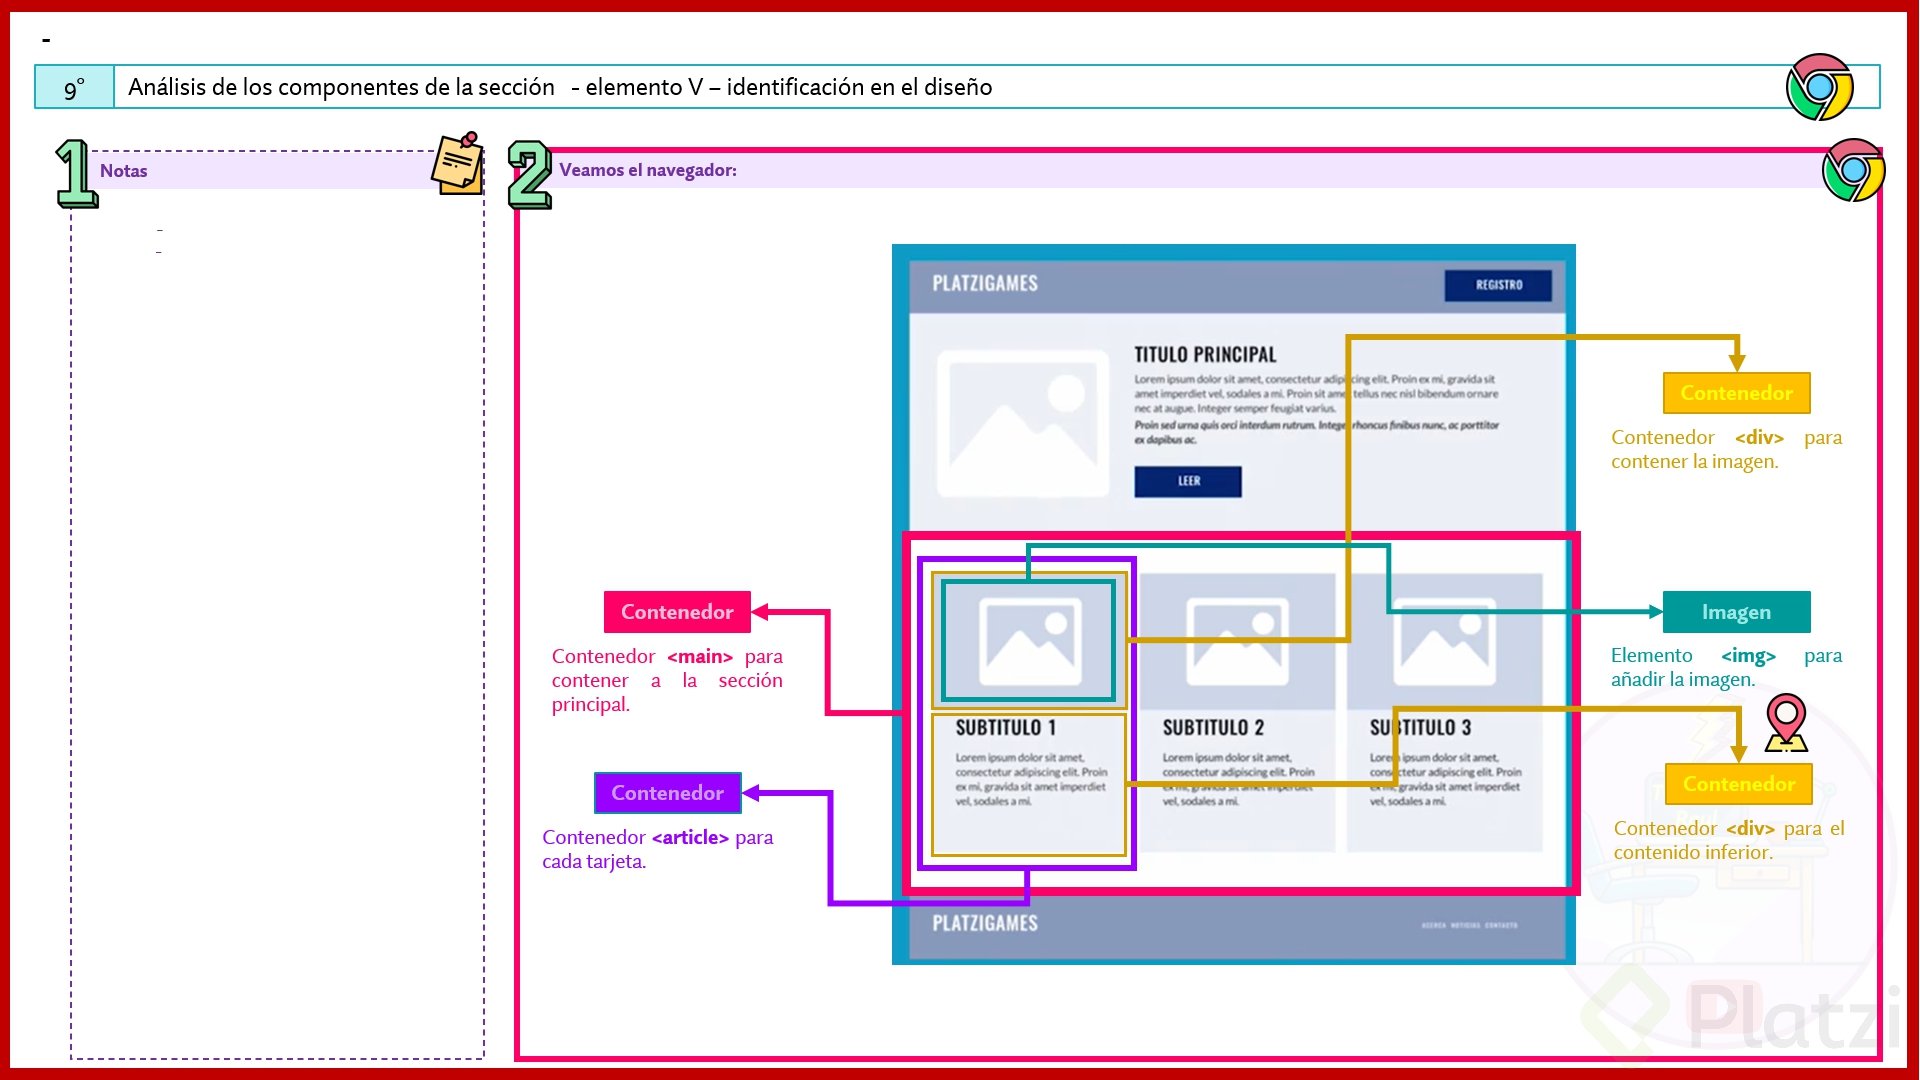Click the title 'Análisis de los componentes de la sección'
This screenshot has height=1080, width=1920.
pos(341,87)
